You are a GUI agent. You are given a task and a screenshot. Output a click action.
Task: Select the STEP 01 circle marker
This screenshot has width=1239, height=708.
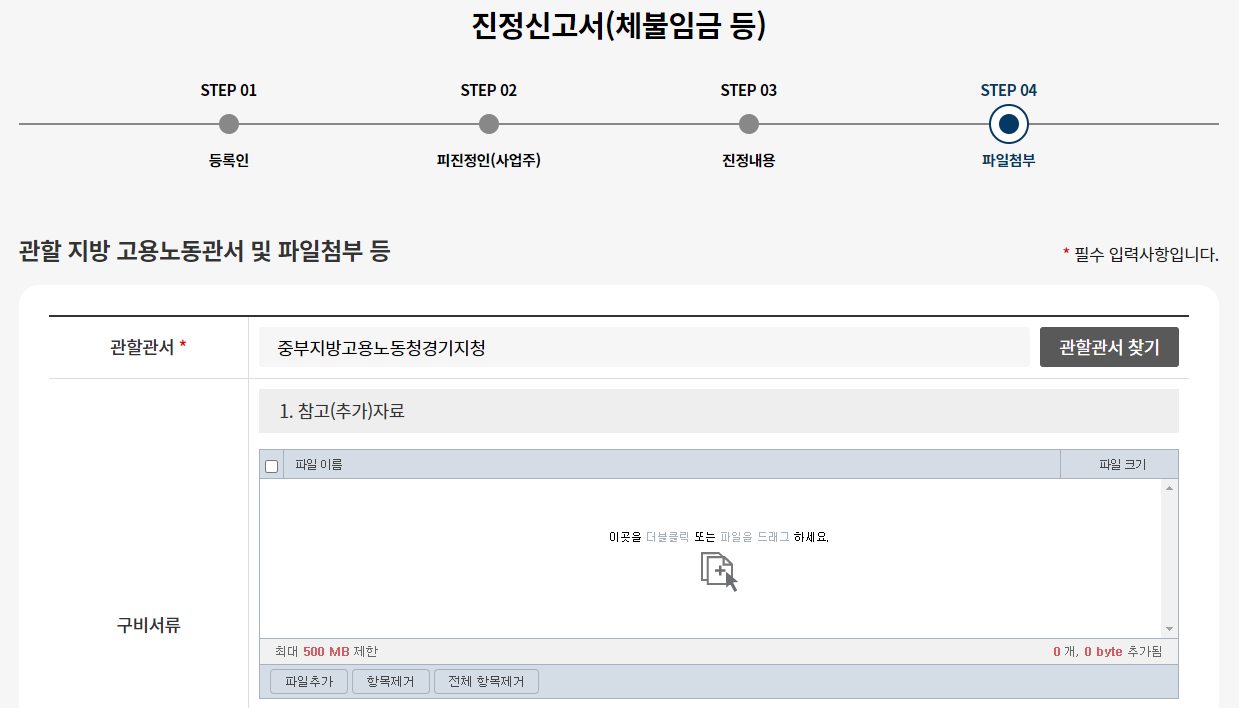228,124
